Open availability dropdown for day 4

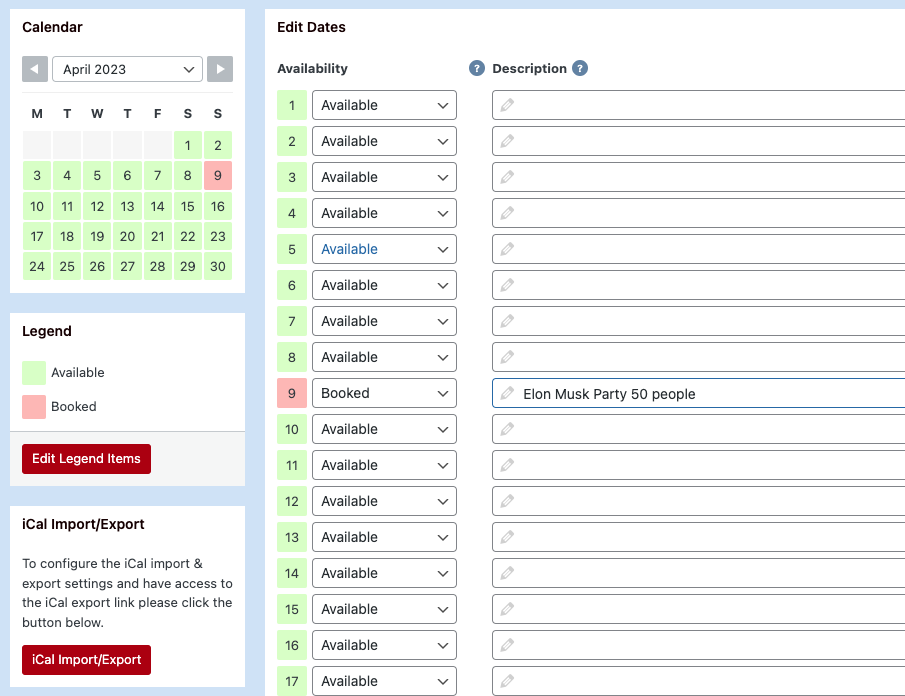point(384,213)
